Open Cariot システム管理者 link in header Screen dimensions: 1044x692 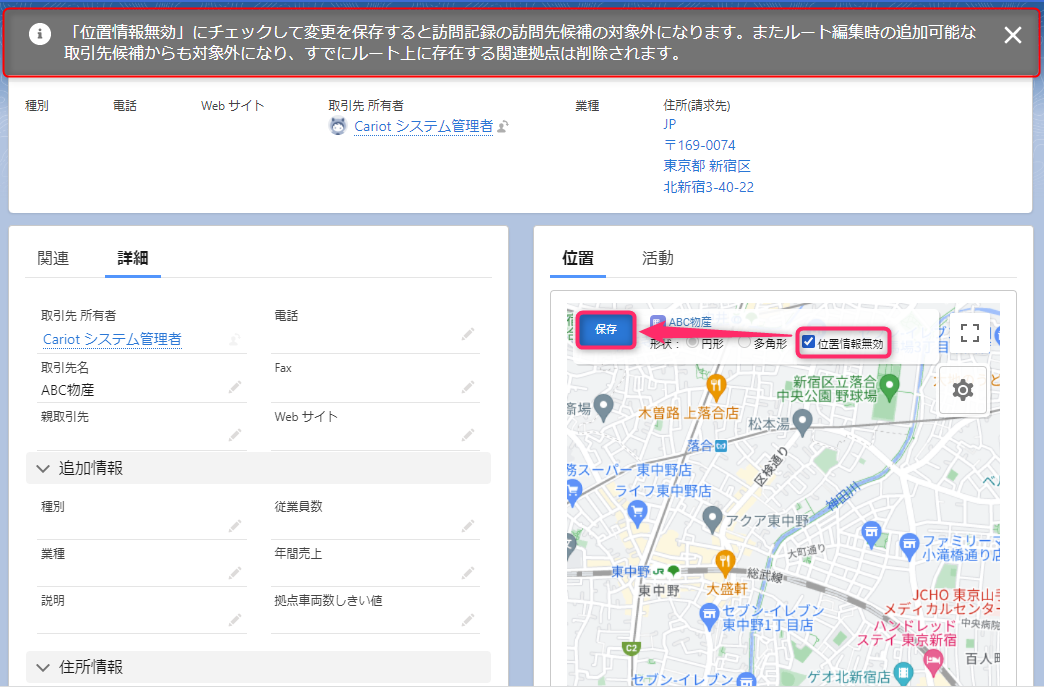423,126
